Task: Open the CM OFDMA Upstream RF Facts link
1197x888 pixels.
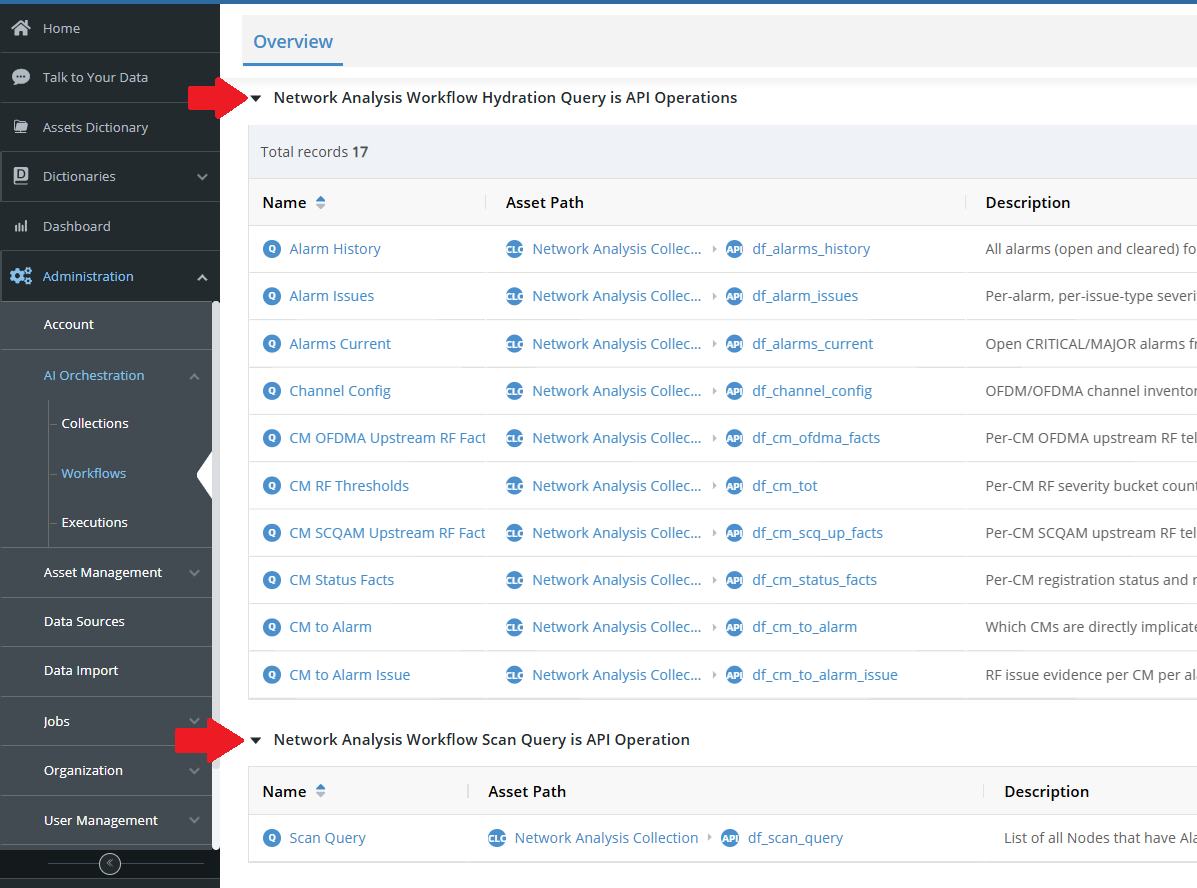Action: [387, 438]
